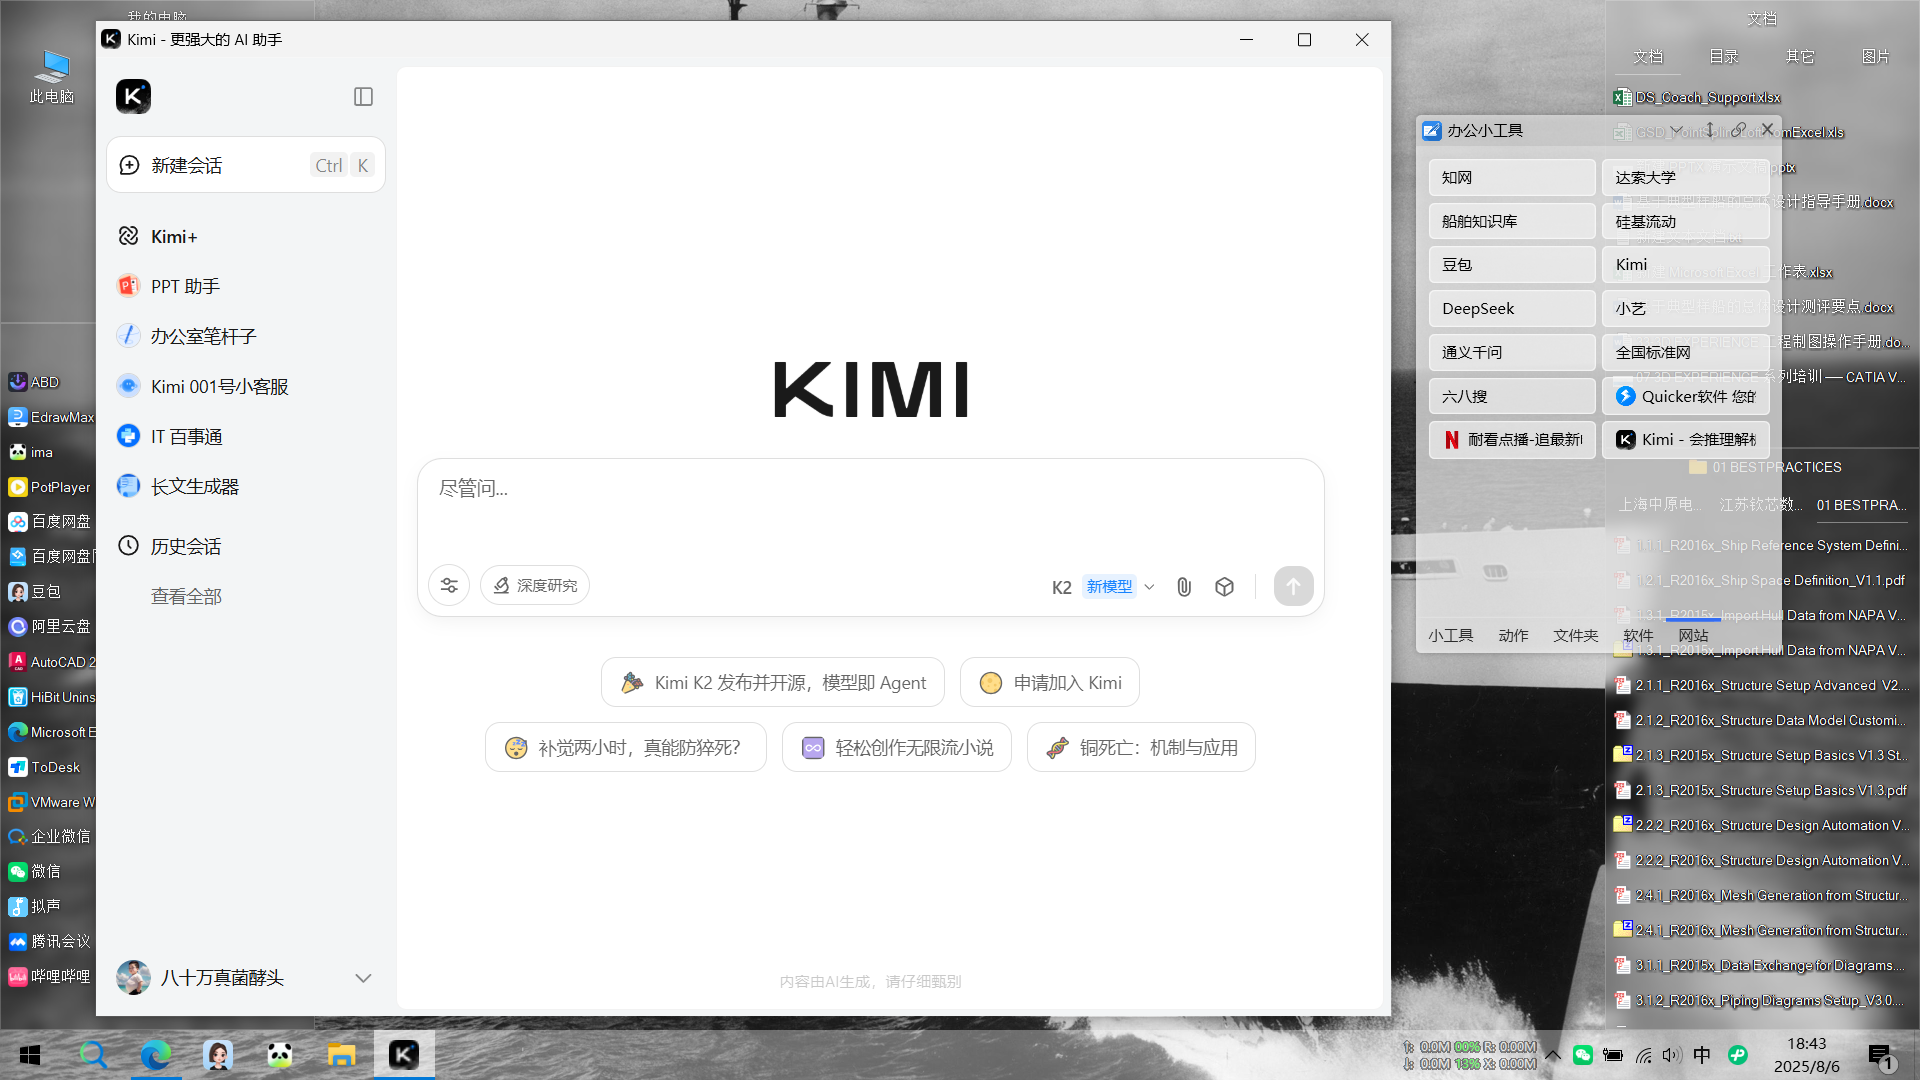Click 全国标准网 in the 办公小工具 panel
Viewport: 1920px width, 1080px height.
click(x=1686, y=352)
